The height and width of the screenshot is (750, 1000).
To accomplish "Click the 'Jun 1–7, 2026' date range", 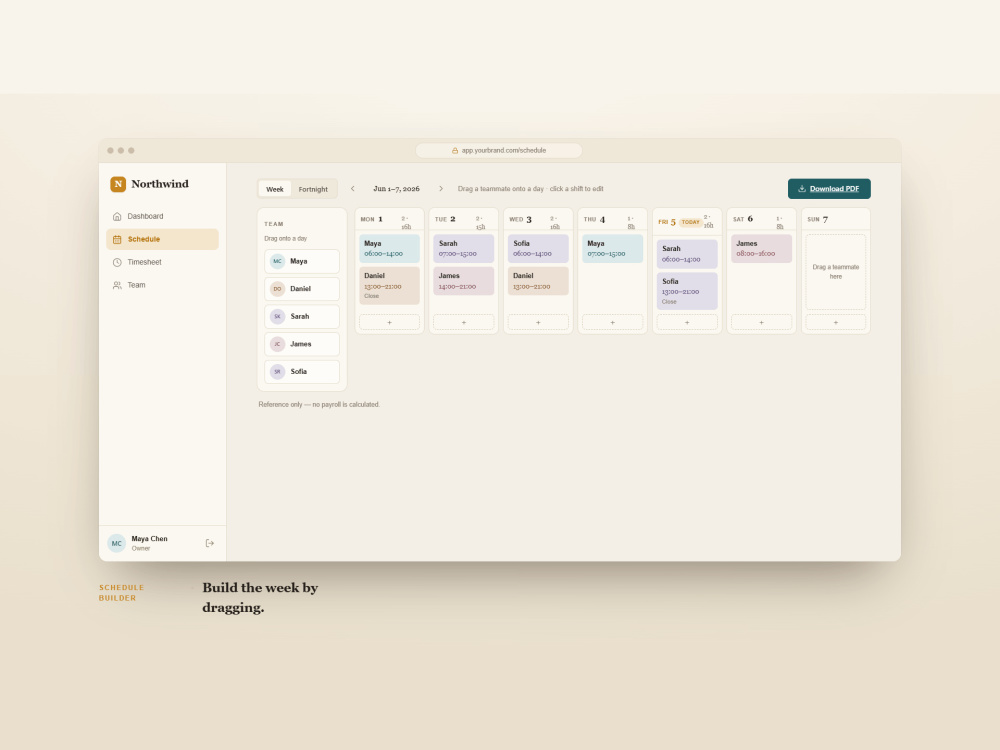I will [x=397, y=189].
